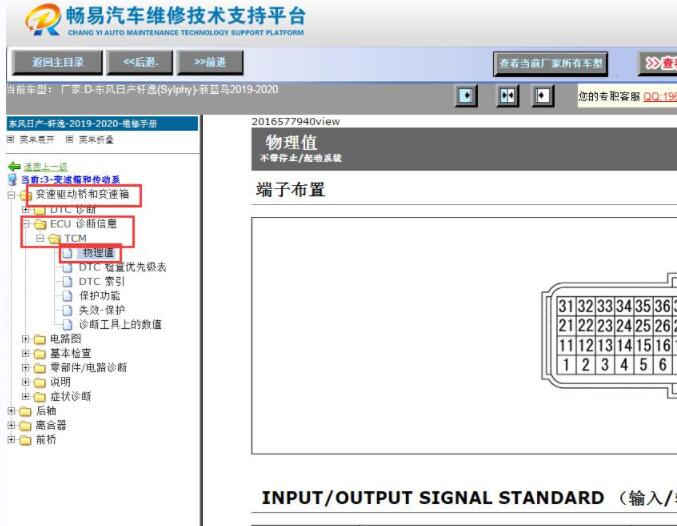Click the 基本检查 folder icon
This screenshot has height=526, width=677.
pyautogui.click(x=40, y=354)
